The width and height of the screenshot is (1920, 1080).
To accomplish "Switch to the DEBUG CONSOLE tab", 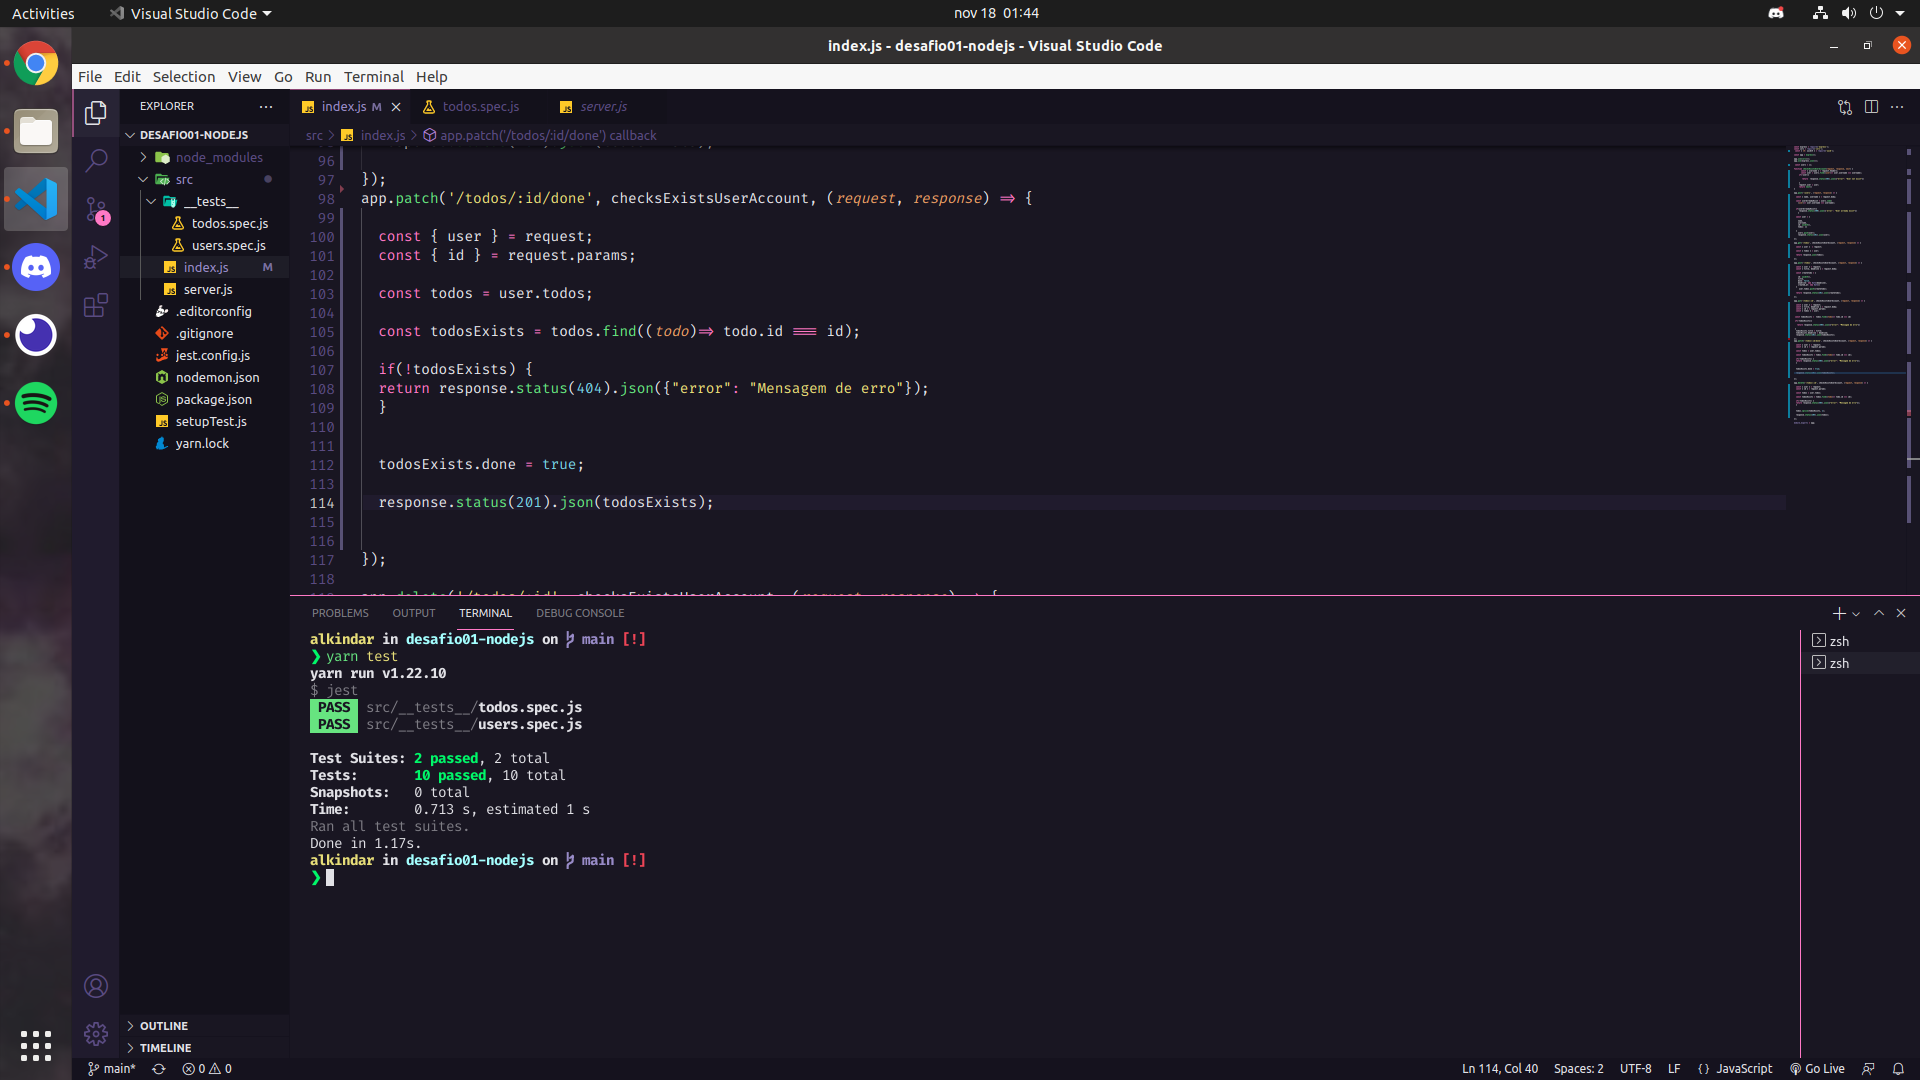I will (580, 612).
